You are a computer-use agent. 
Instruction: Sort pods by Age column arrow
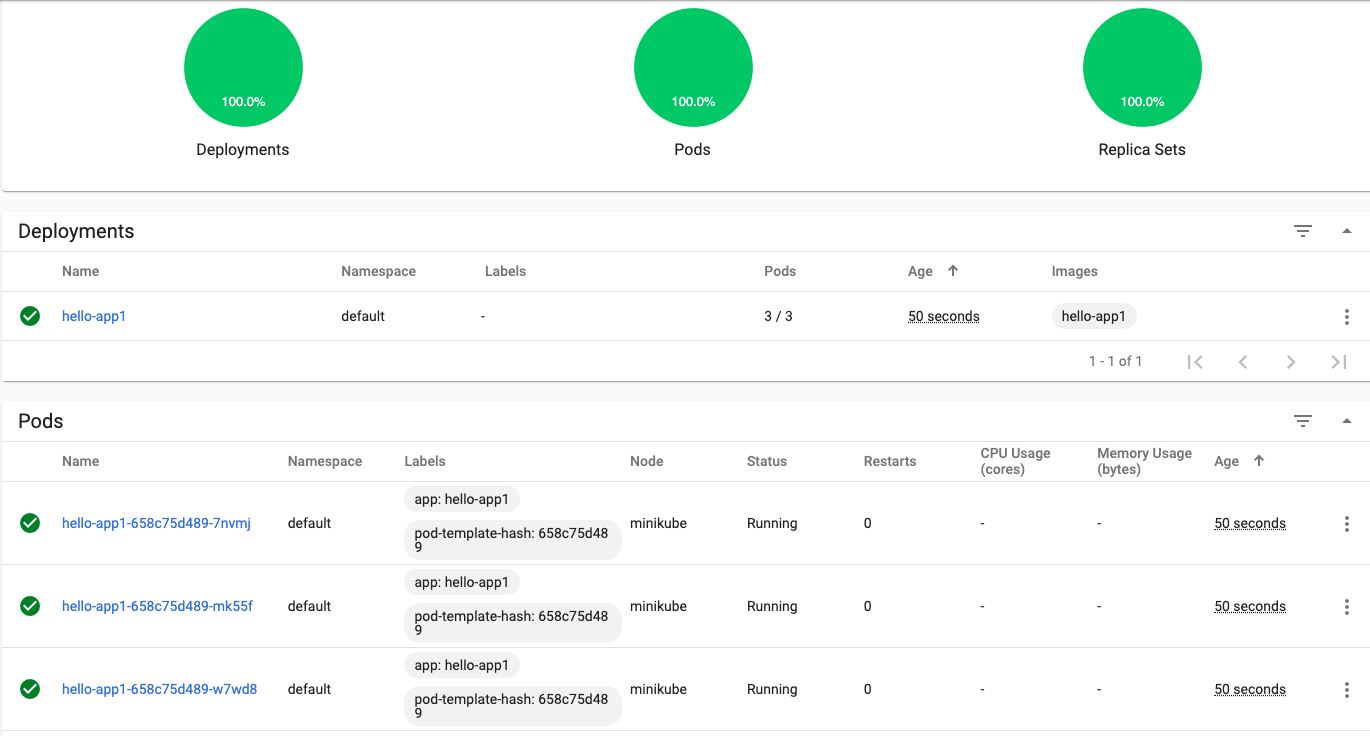1258,461
